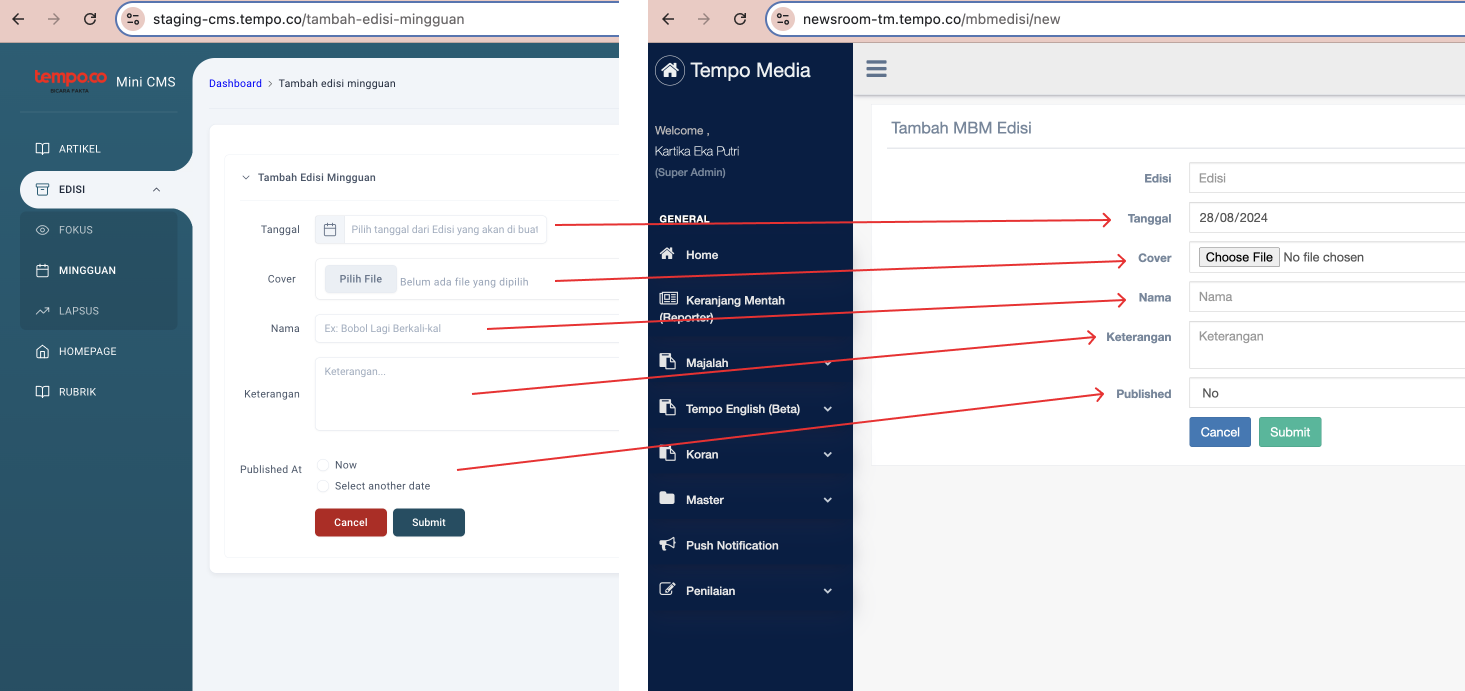The height and width of the screenshot is (691, 1465).
Task: Click the trend icon next to LAPSUS
Action: [42, 311]
